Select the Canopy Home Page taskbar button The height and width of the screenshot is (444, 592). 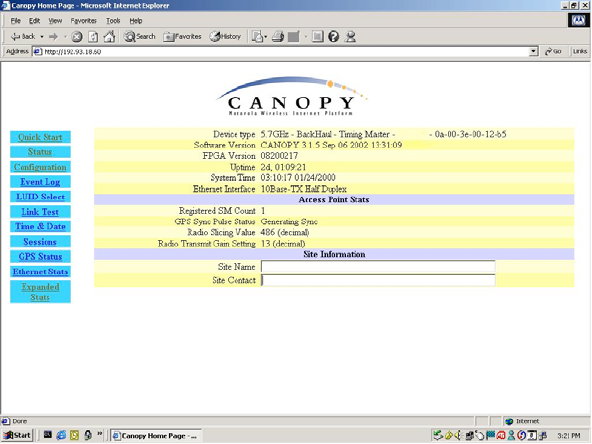(x=156, y=436)
